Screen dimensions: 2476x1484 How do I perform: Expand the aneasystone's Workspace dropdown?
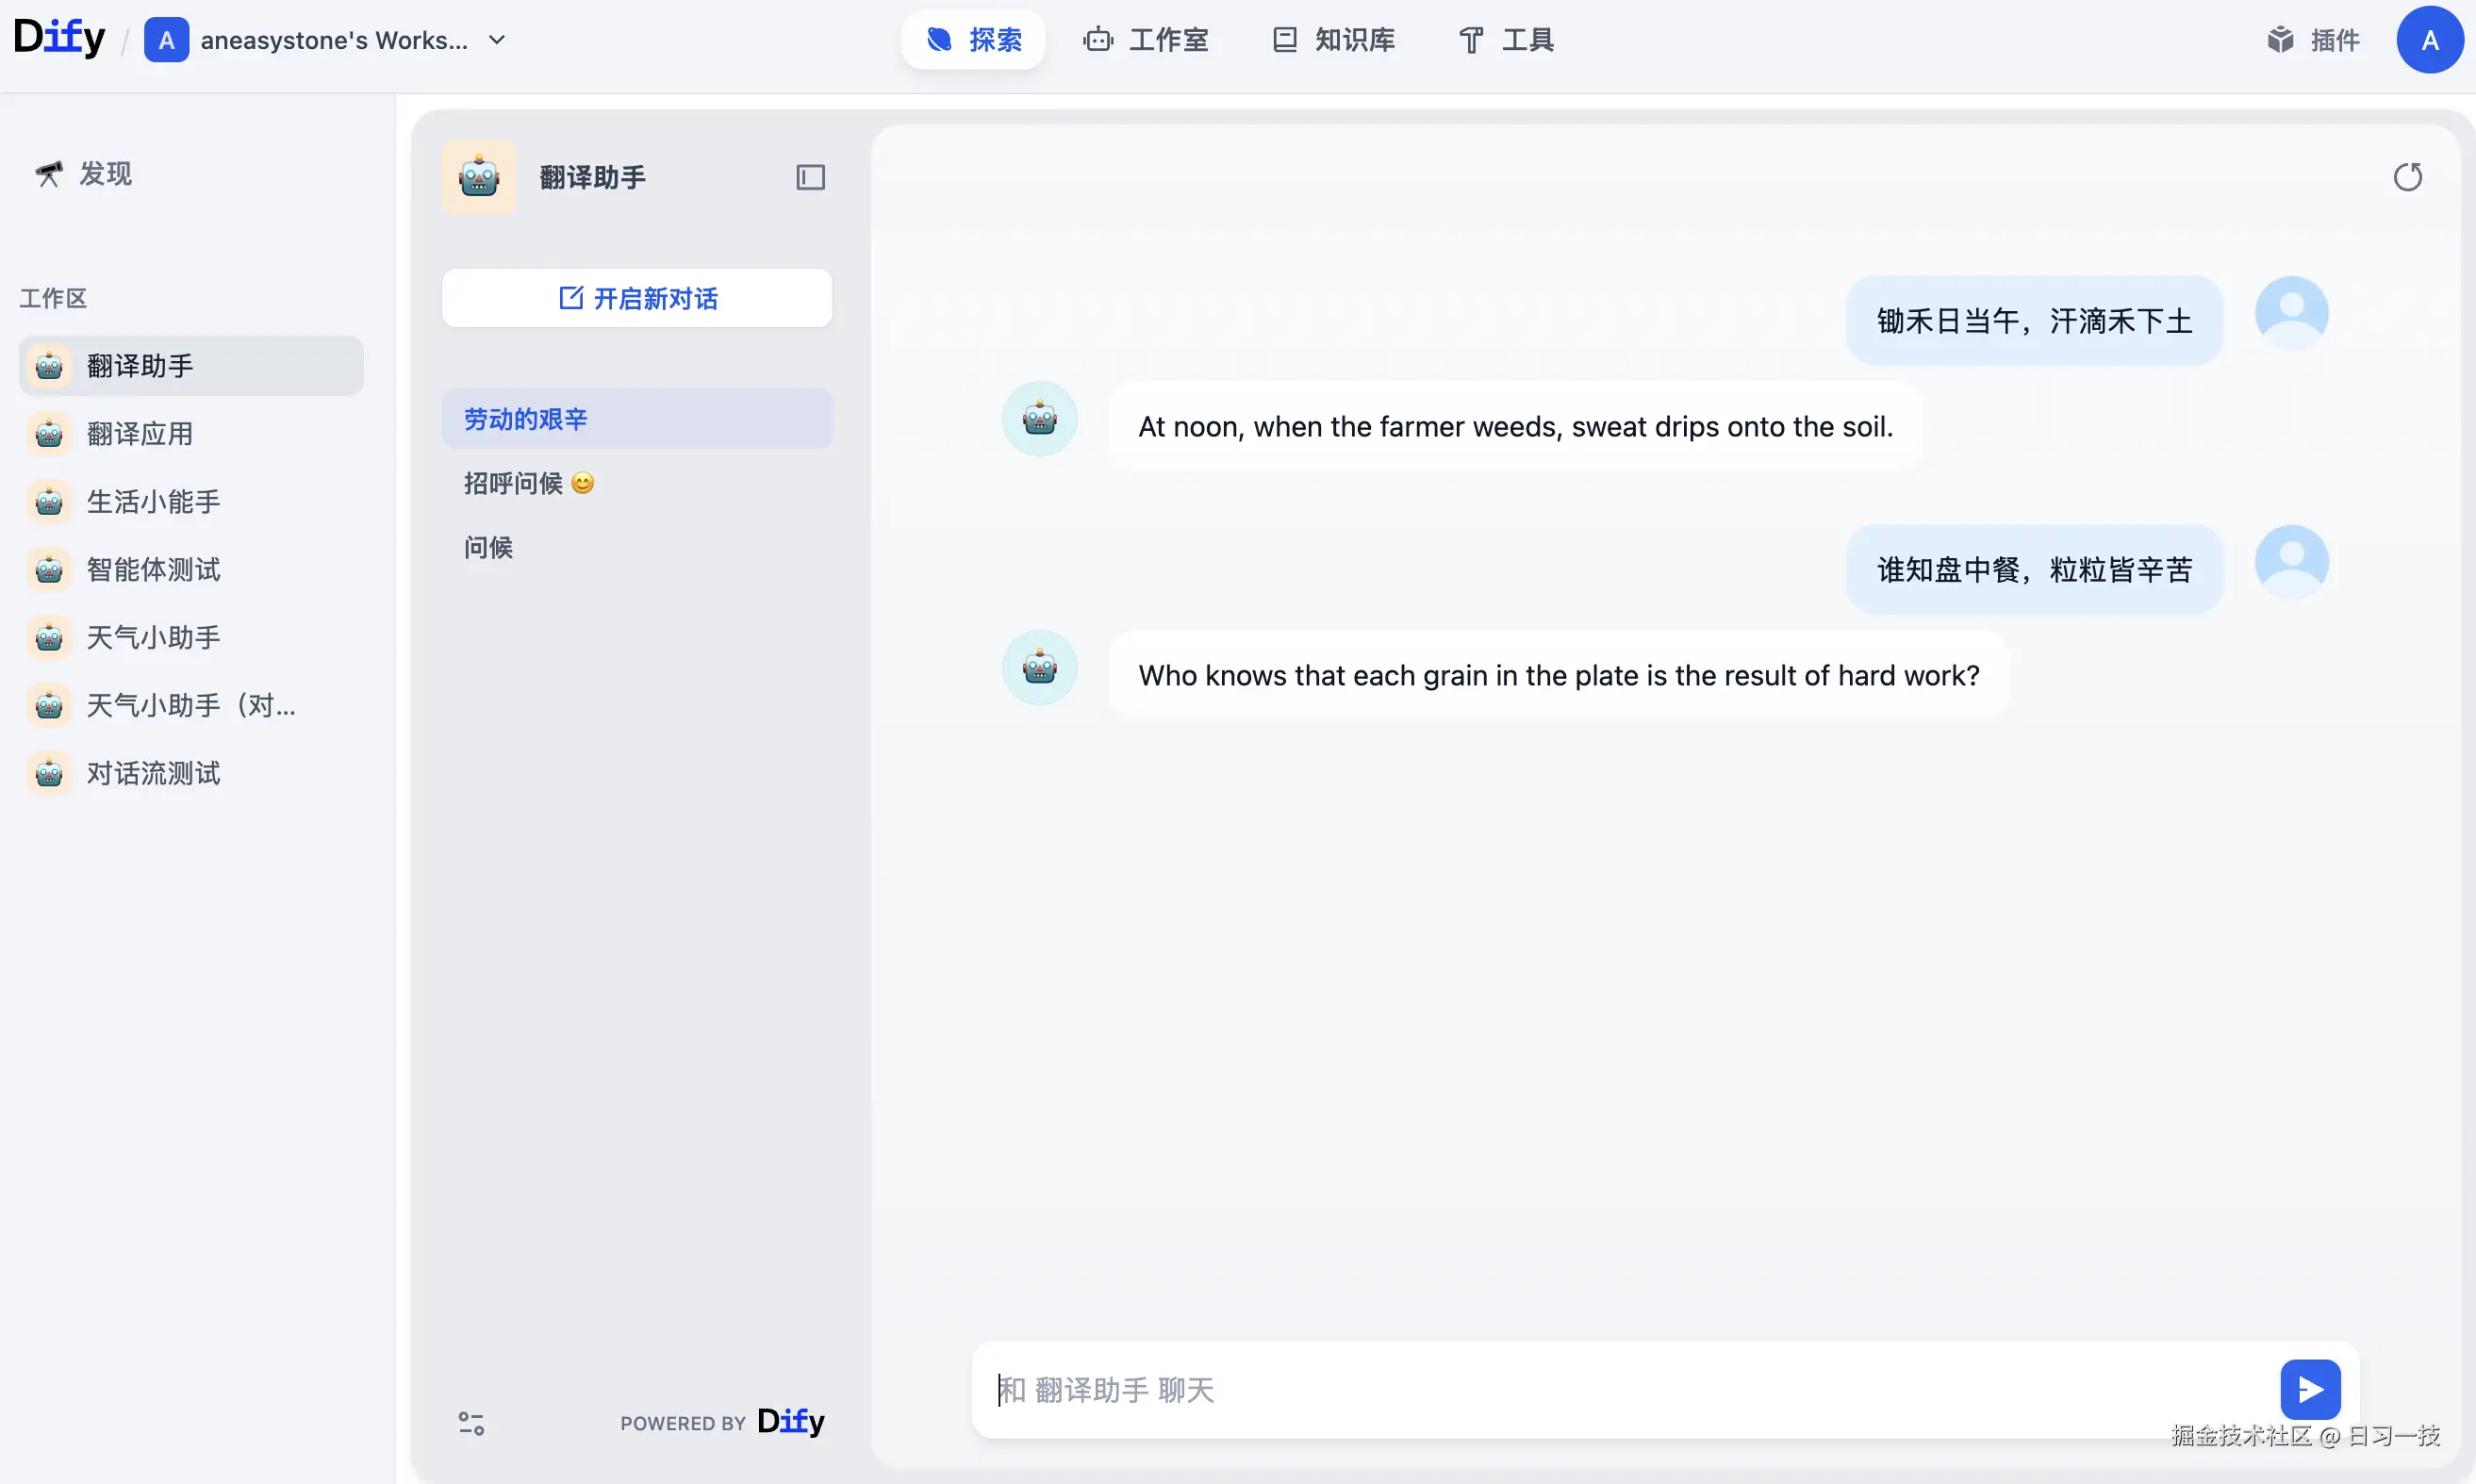tap(497, 40)
